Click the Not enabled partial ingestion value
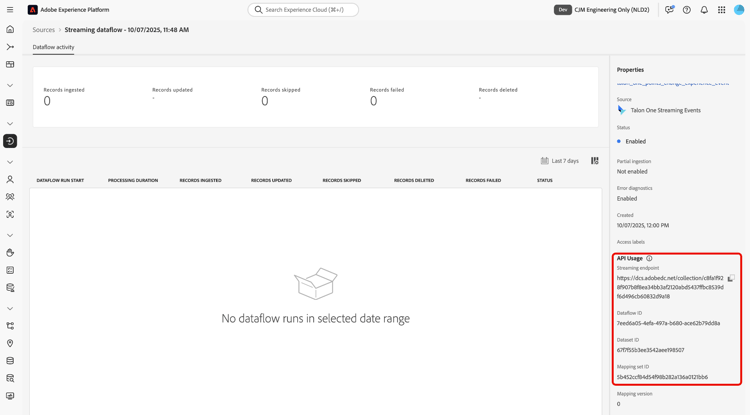 coord(632,172)
